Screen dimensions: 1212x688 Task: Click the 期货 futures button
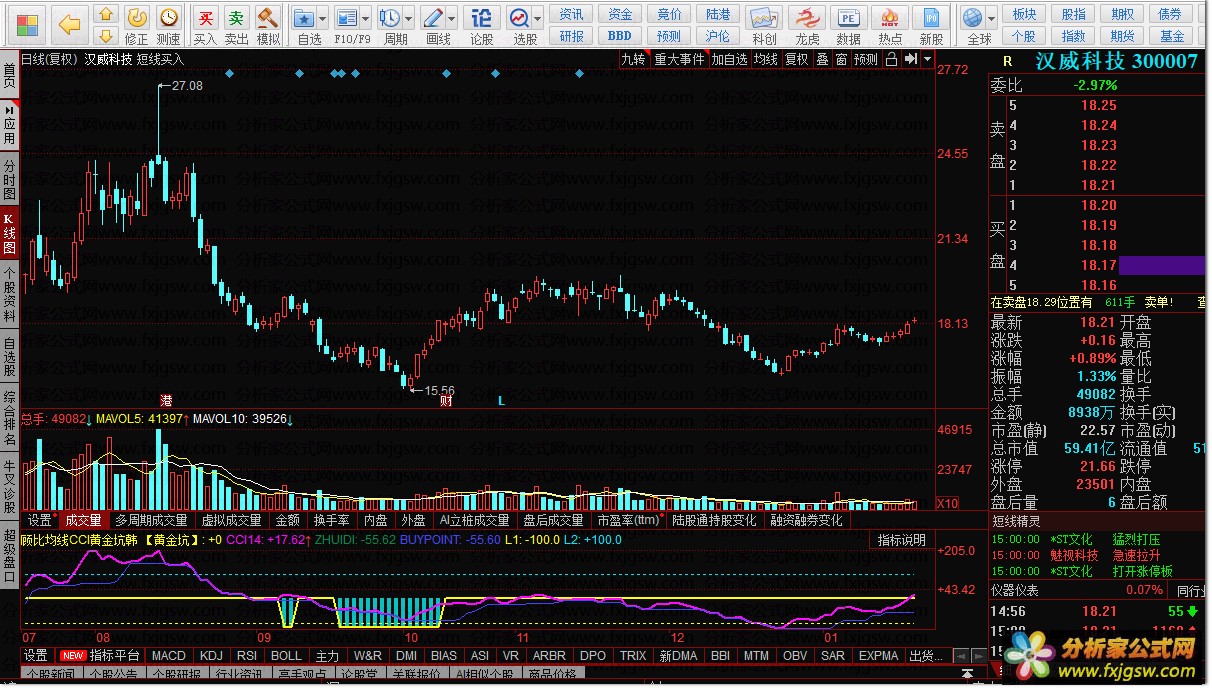tap(1122, 35)
